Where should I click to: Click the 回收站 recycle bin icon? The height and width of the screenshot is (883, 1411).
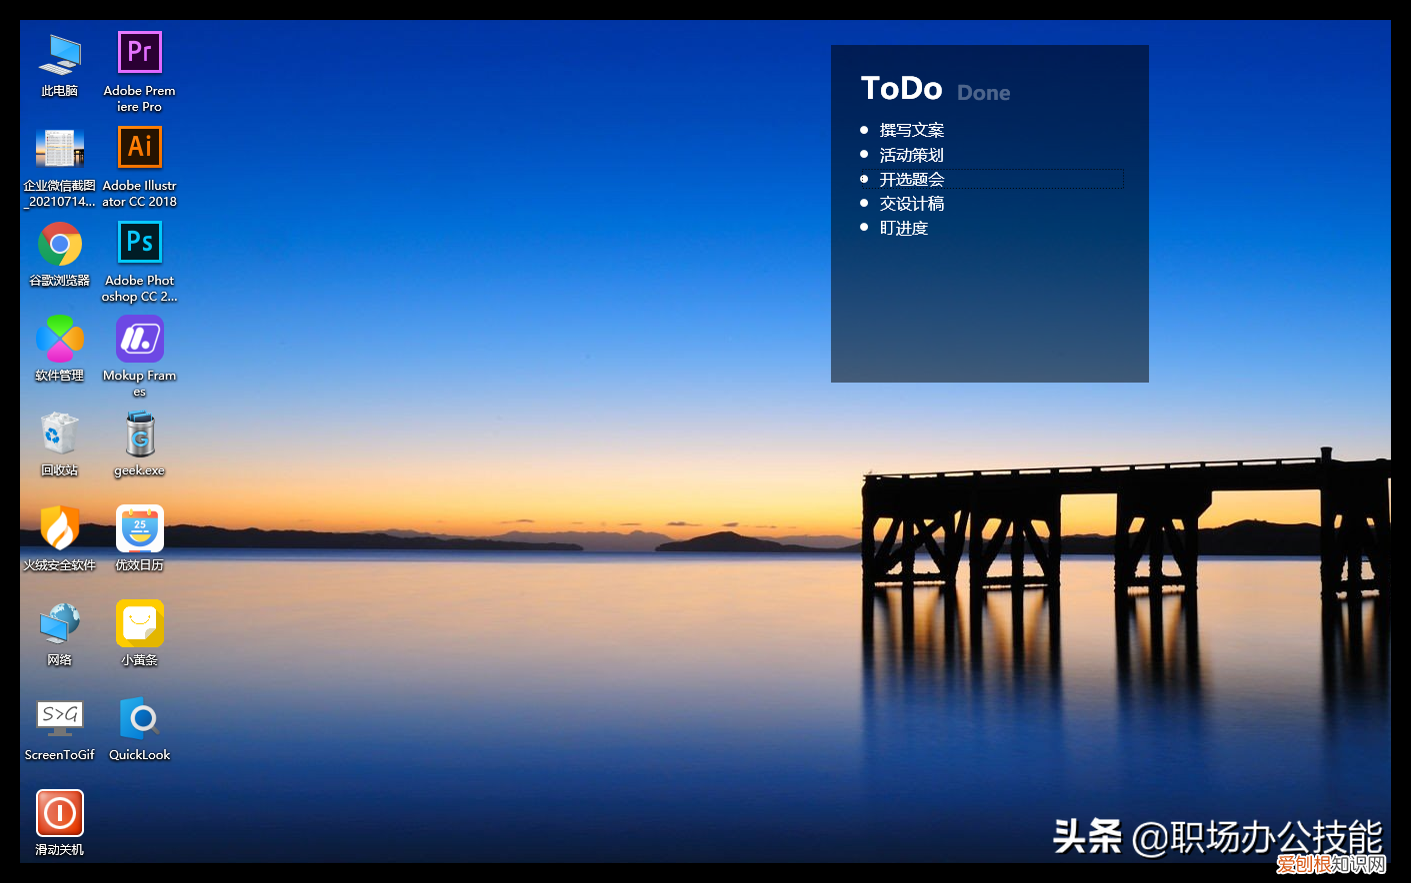coord(60,435)
